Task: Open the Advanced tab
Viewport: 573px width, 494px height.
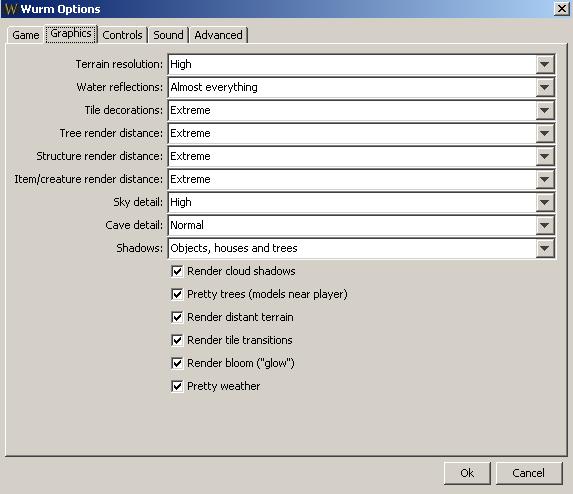Action: (x=218, y=35)
